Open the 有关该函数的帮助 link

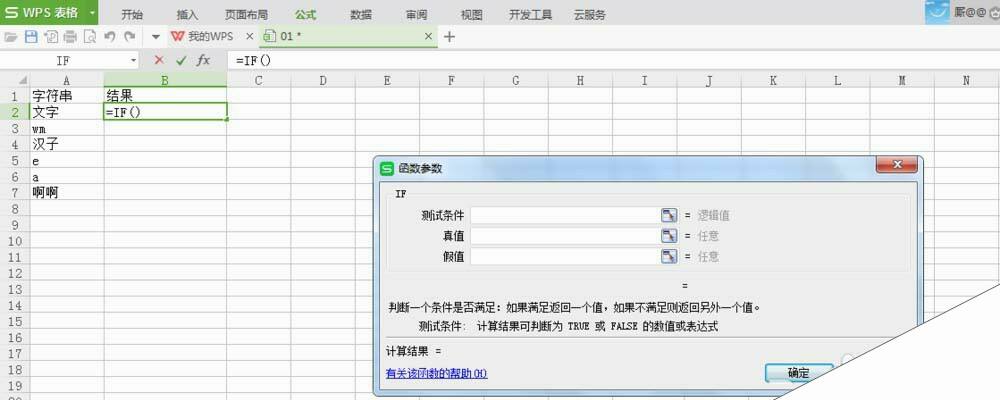[x=436, y=374]
